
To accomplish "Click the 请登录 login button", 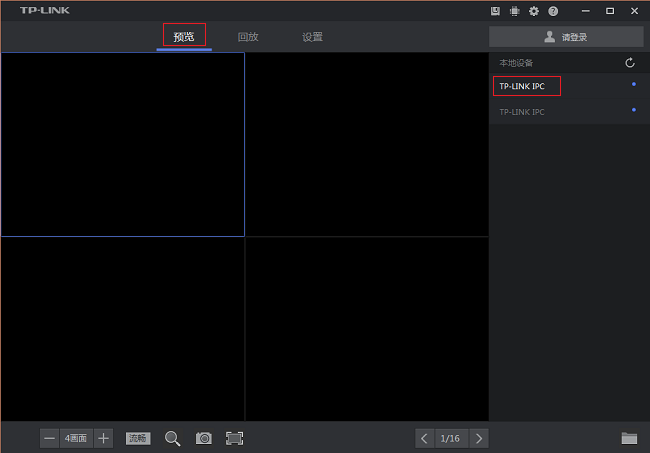I will 566,37.
